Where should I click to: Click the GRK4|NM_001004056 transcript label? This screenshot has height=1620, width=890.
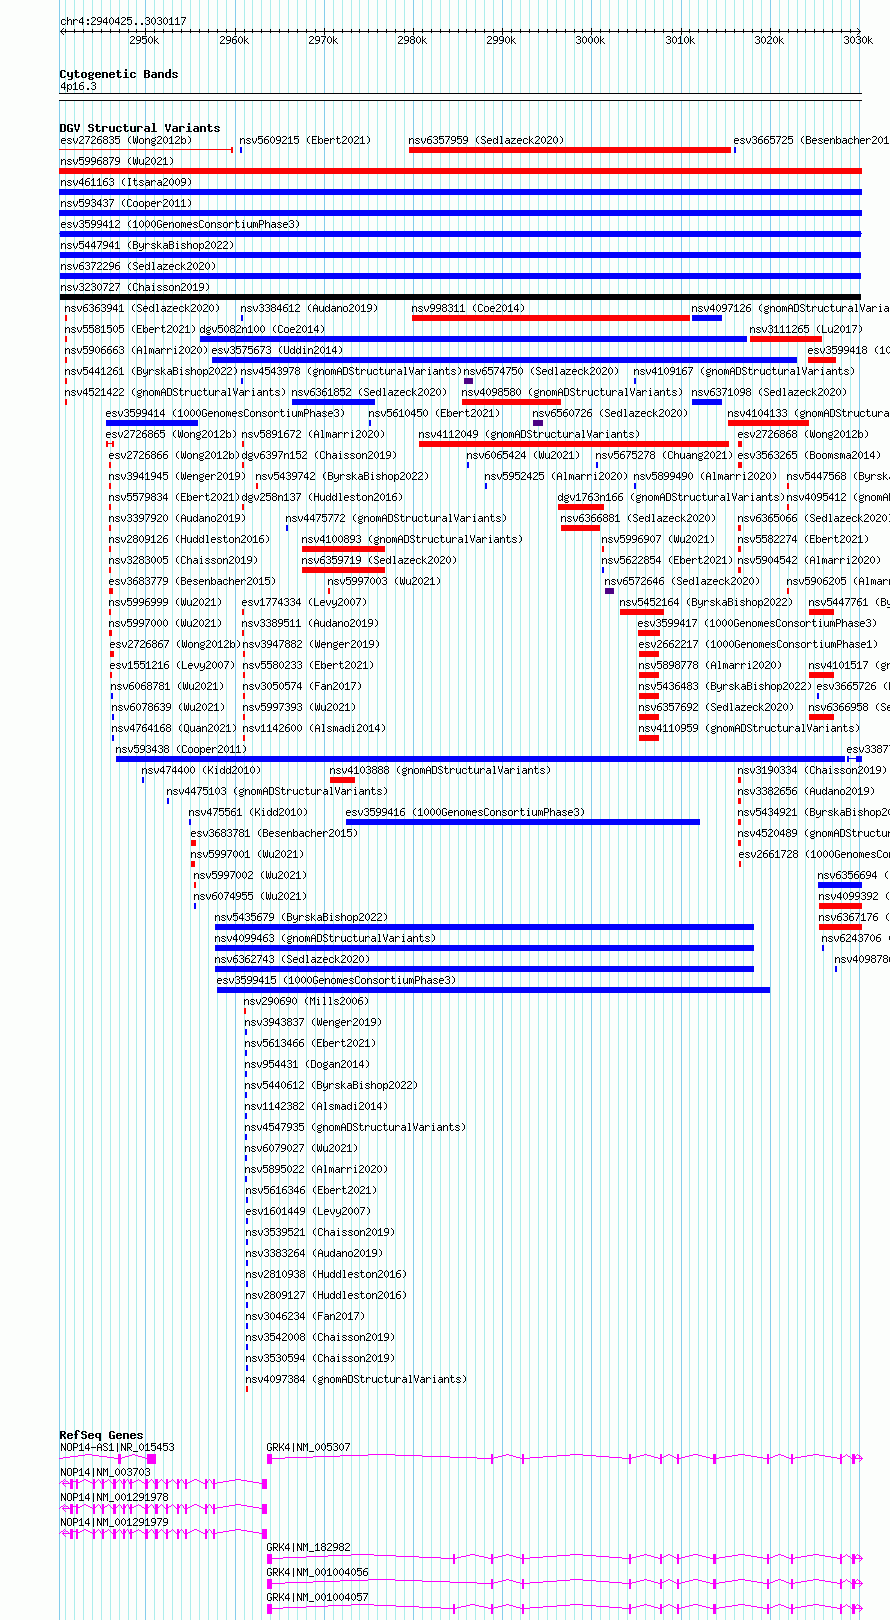pyautogui.click(x=317, y=1573)
